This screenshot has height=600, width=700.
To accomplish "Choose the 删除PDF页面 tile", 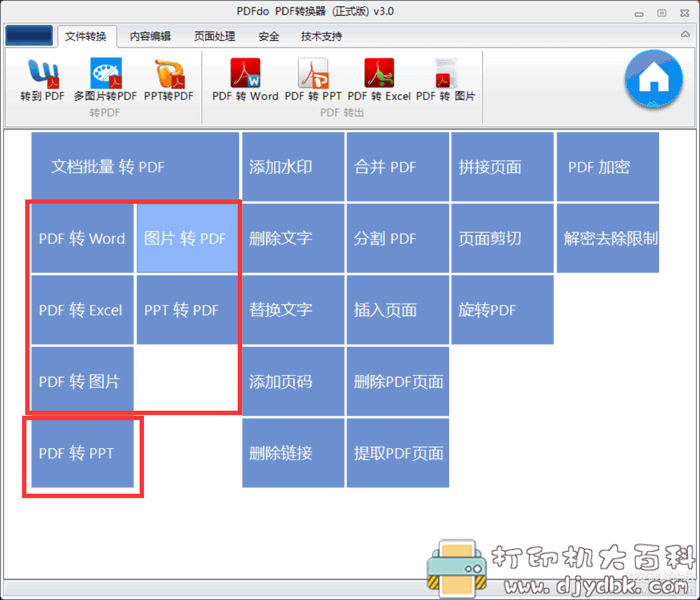I will 398,381.
